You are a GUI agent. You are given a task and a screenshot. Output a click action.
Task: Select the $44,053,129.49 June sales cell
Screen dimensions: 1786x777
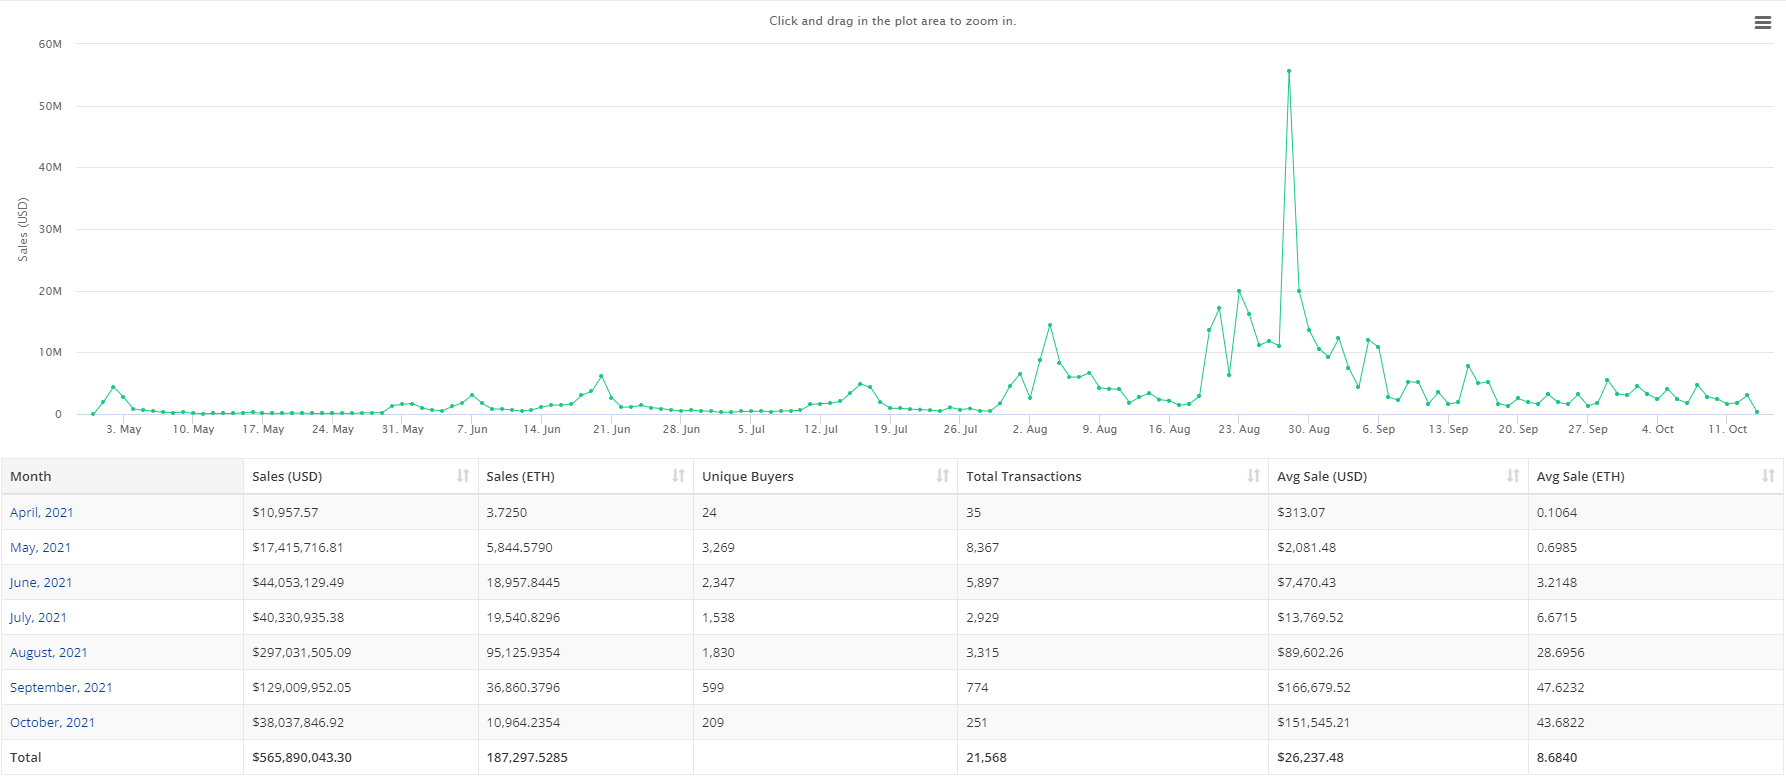click(361, 582)
